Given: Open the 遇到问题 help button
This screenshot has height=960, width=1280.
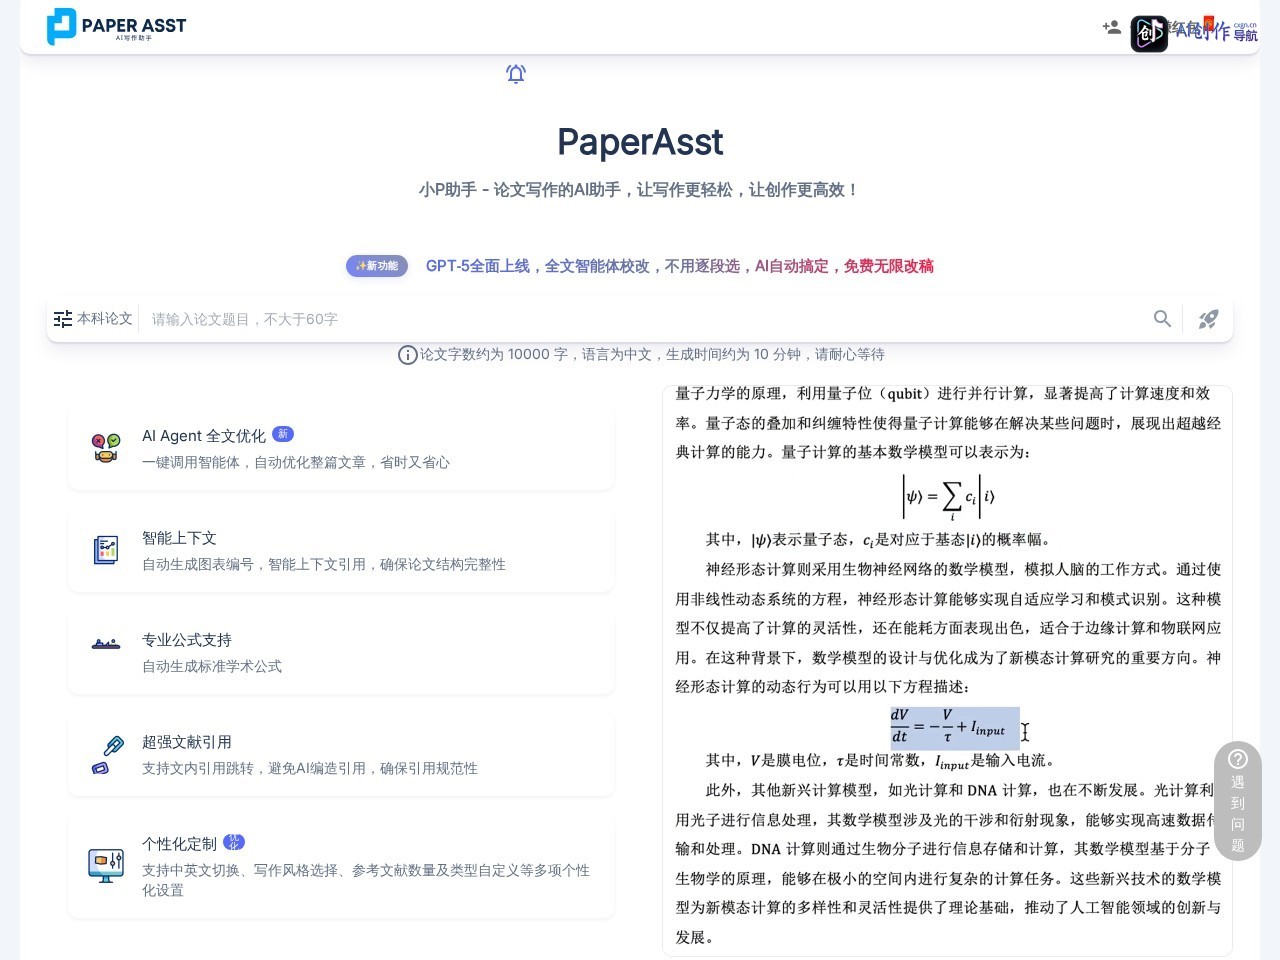Looking at the screenshot, I should point(1238,800).
